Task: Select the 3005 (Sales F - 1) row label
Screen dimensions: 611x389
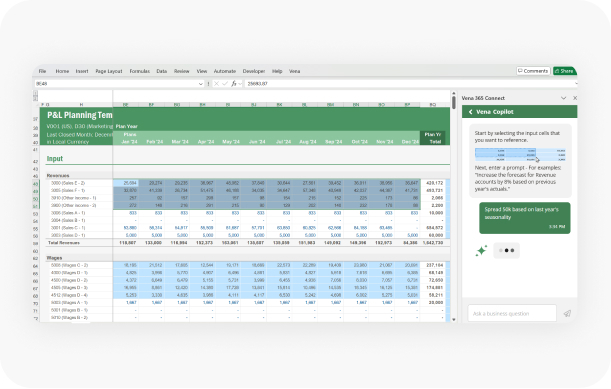Action: tap(68, 191)
